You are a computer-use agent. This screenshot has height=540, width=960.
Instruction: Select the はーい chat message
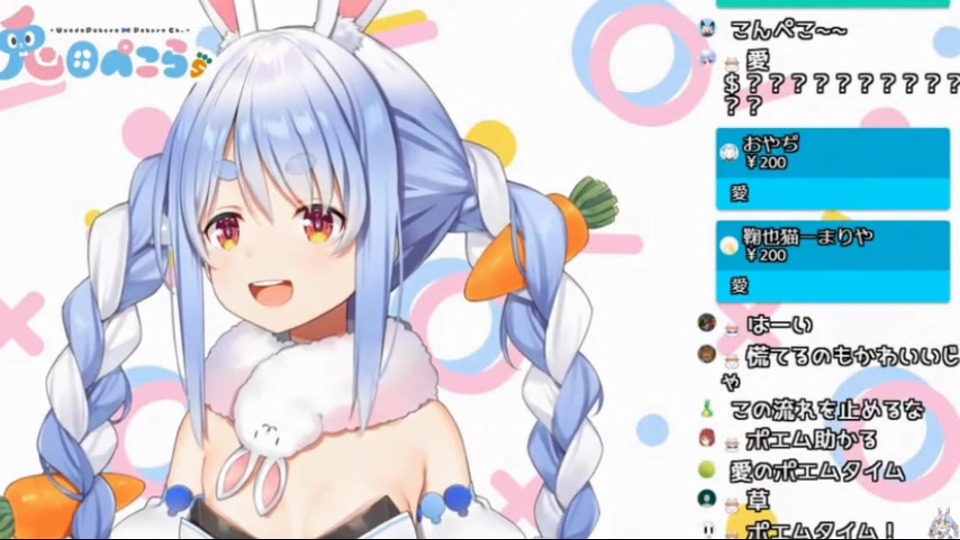pos(780,324)
